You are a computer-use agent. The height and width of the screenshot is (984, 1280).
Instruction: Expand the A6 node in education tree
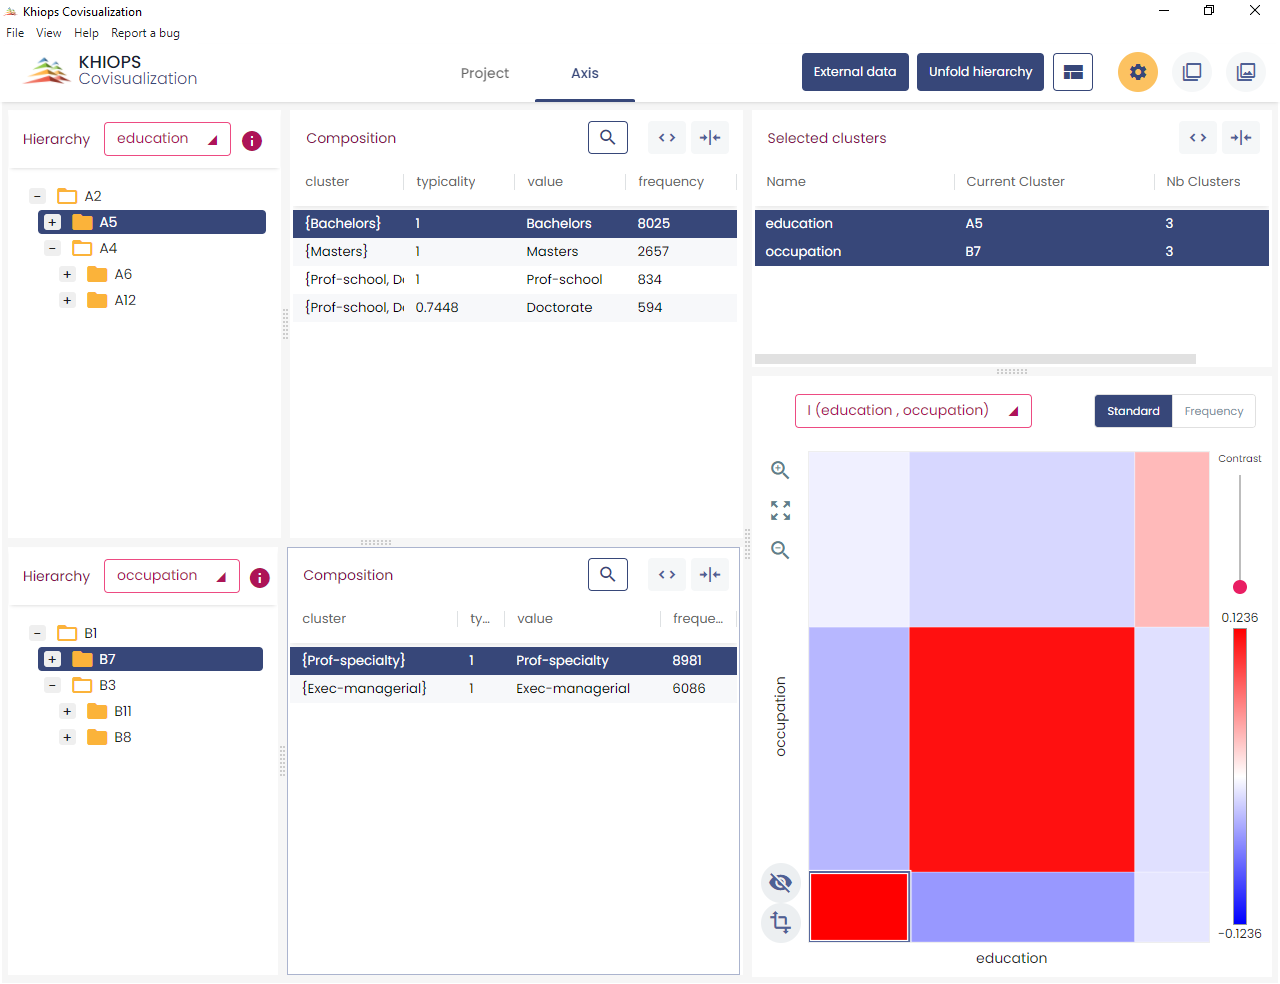click(x=67, y=274)
